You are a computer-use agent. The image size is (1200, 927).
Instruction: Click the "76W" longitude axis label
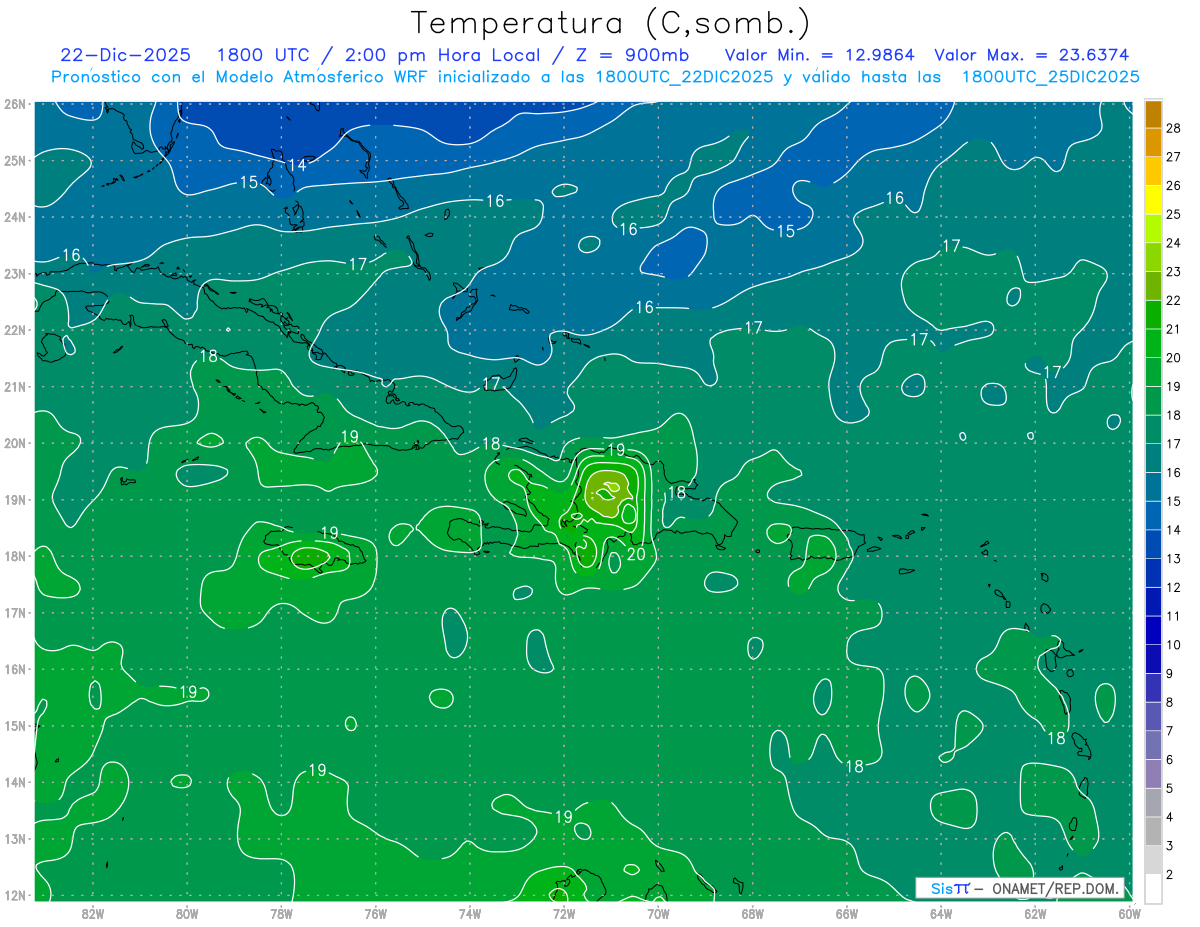pos(375,912)
